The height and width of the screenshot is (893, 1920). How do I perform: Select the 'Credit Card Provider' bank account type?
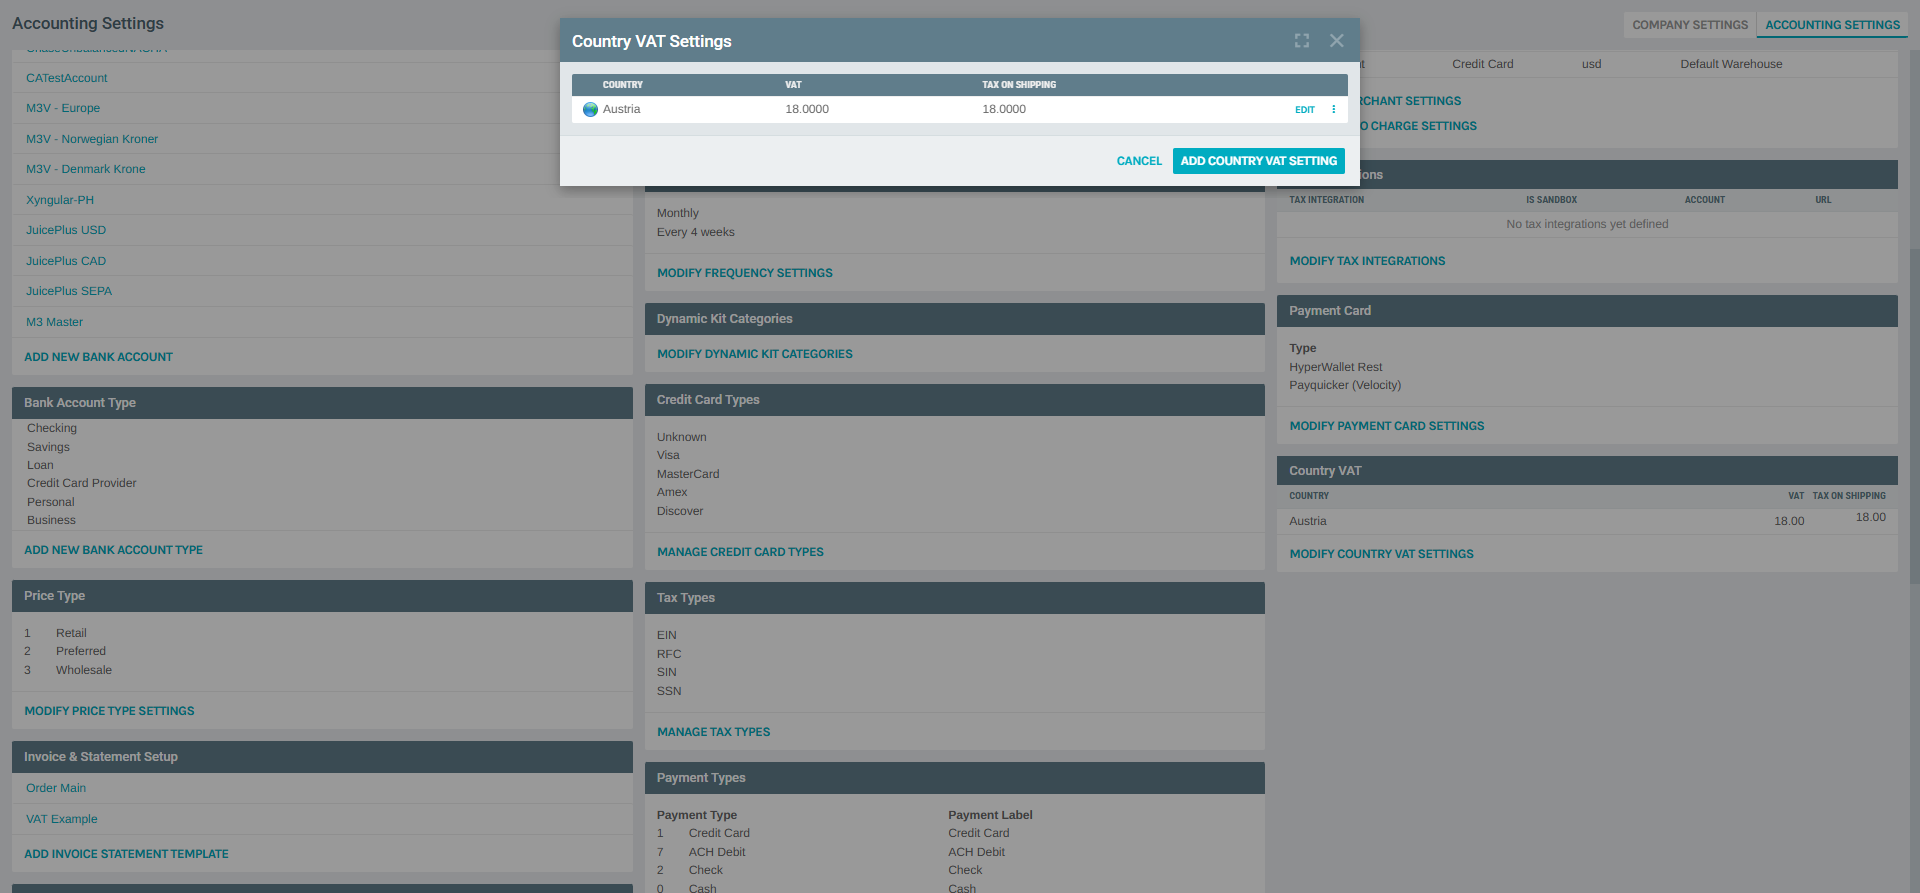tap(81, 483)
